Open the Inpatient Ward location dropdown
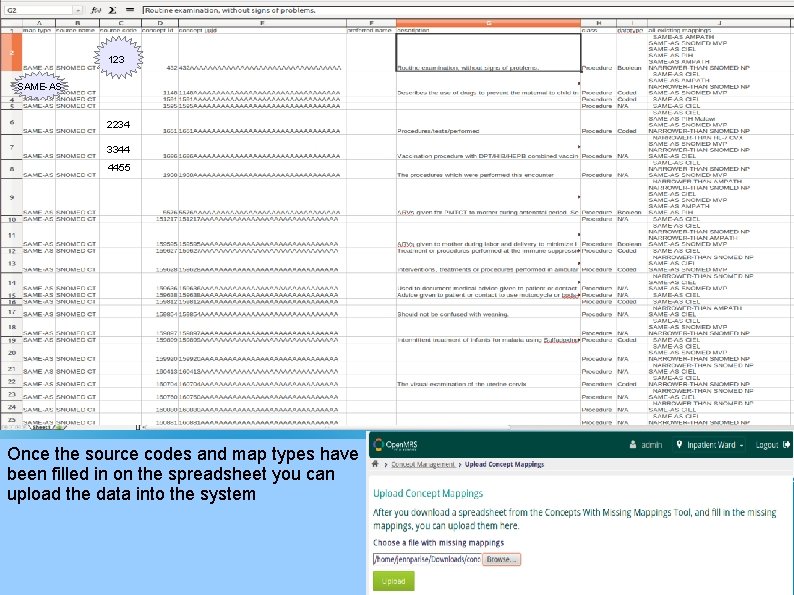The height and width of the screenshot is (595, 794). pyautogui.click(x=710, y=445)
